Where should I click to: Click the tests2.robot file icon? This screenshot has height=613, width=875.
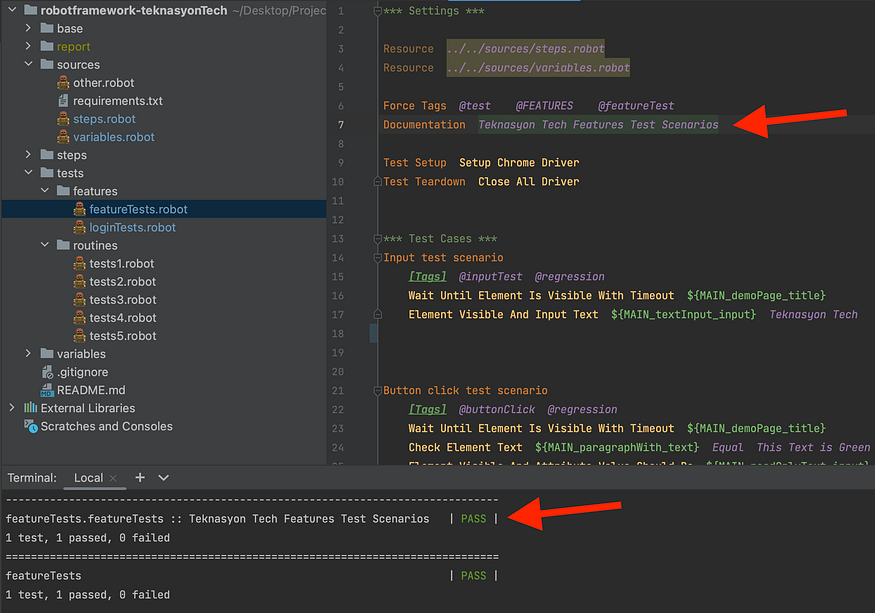(80, 281)
